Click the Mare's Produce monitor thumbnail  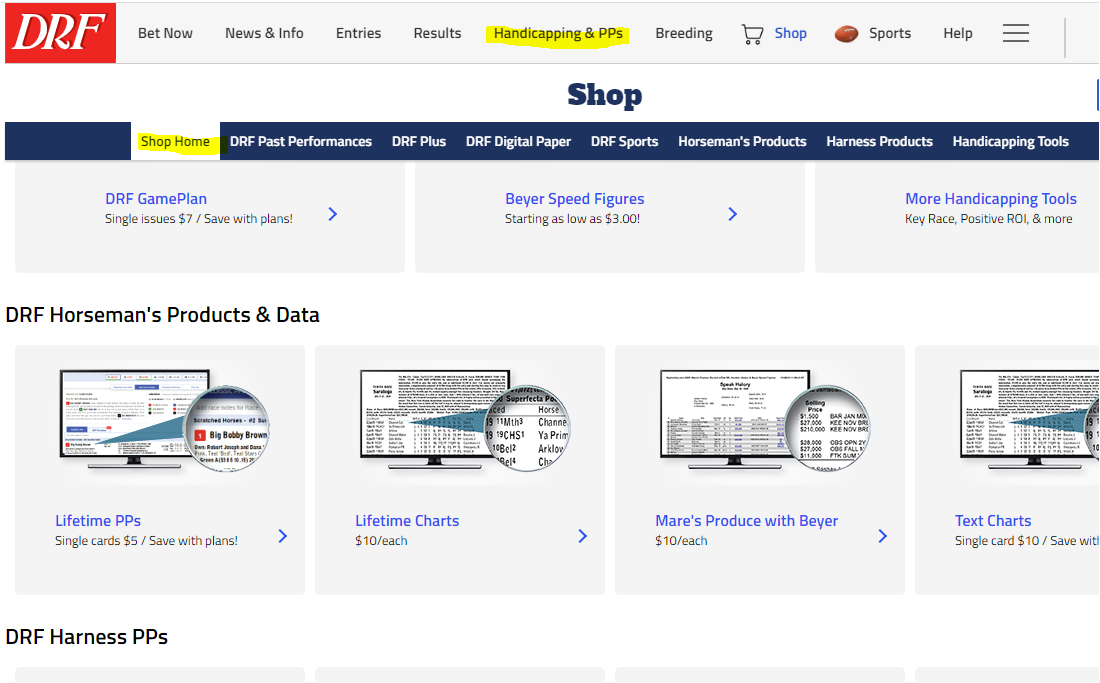point(765,419)
